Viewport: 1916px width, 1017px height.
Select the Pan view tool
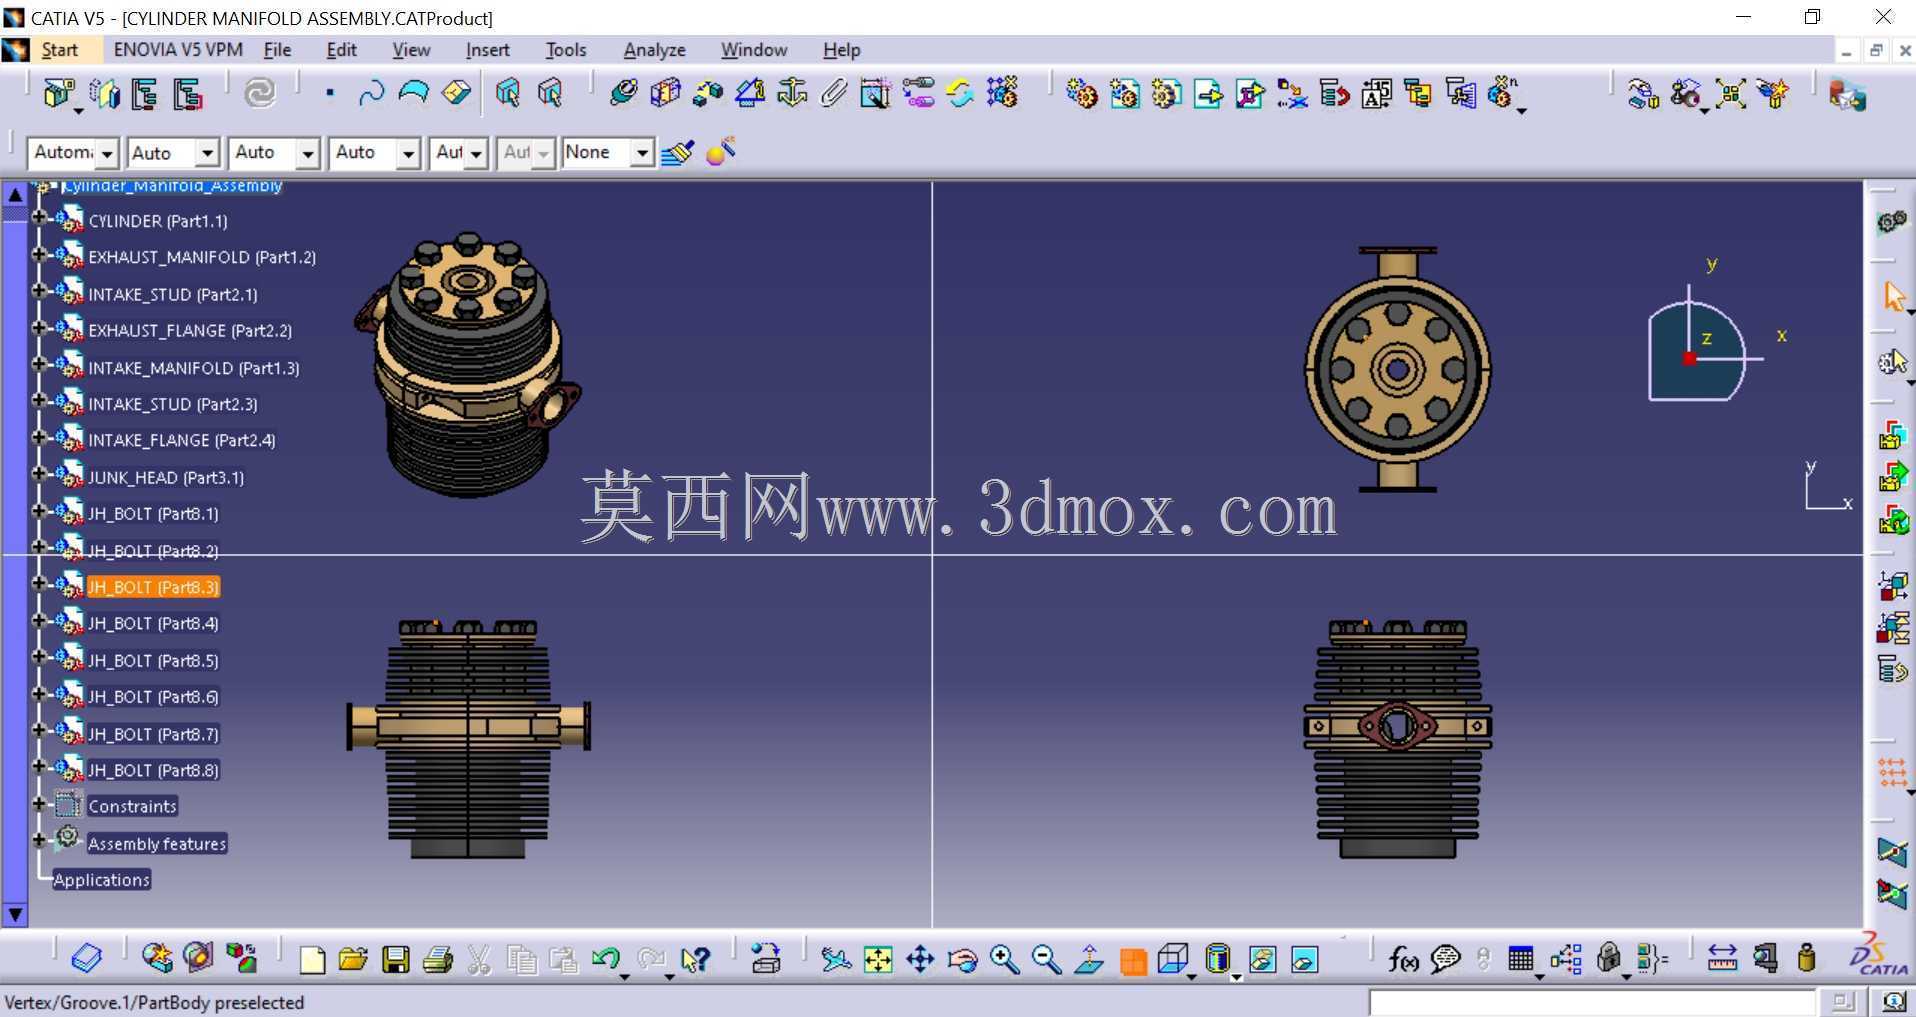point(920,960)
